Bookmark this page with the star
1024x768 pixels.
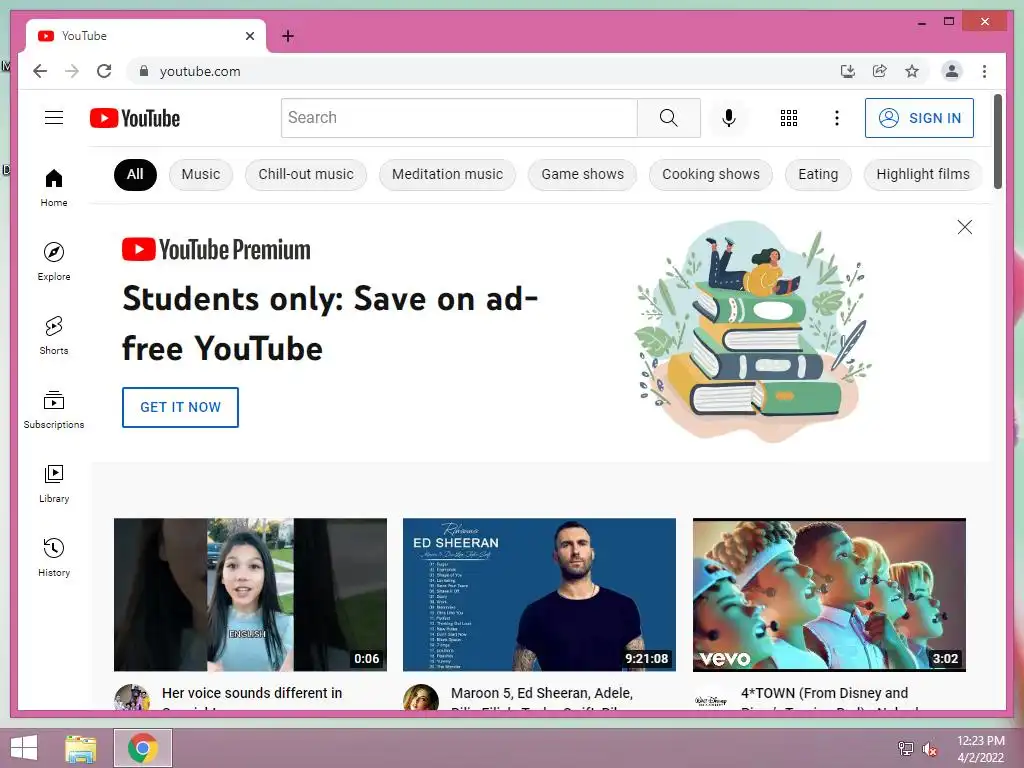pos(912,71)
